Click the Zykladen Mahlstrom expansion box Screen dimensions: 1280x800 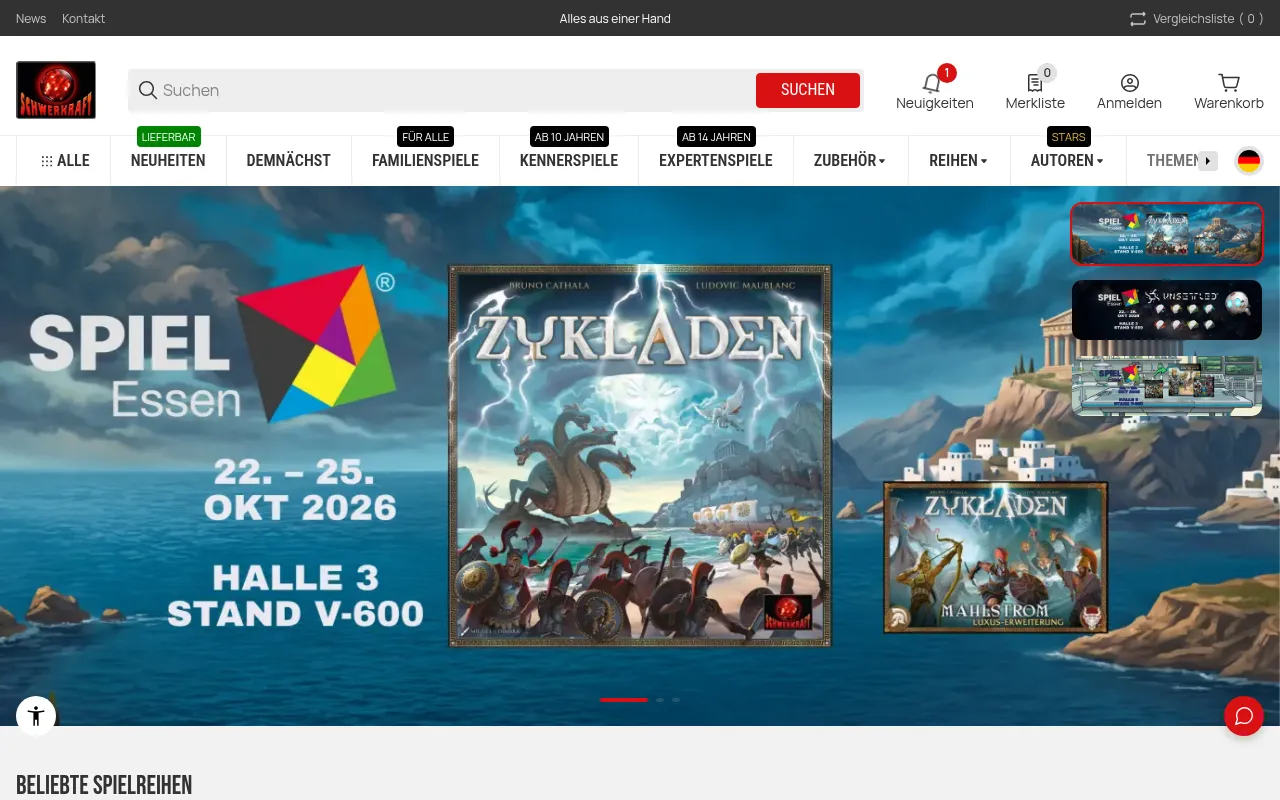click(x=995, y=557)
